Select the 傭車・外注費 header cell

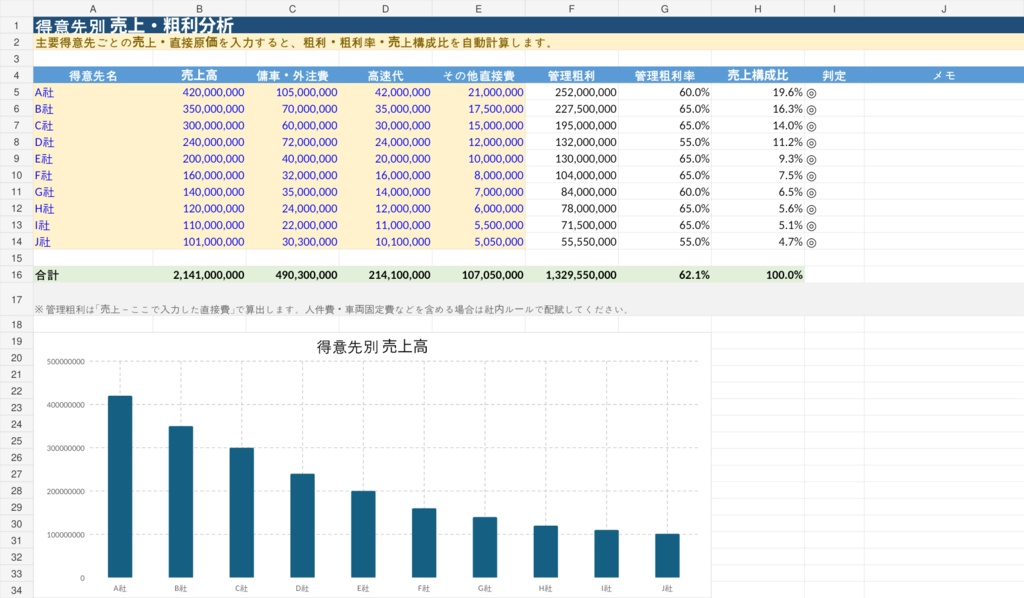coord(293,75)
